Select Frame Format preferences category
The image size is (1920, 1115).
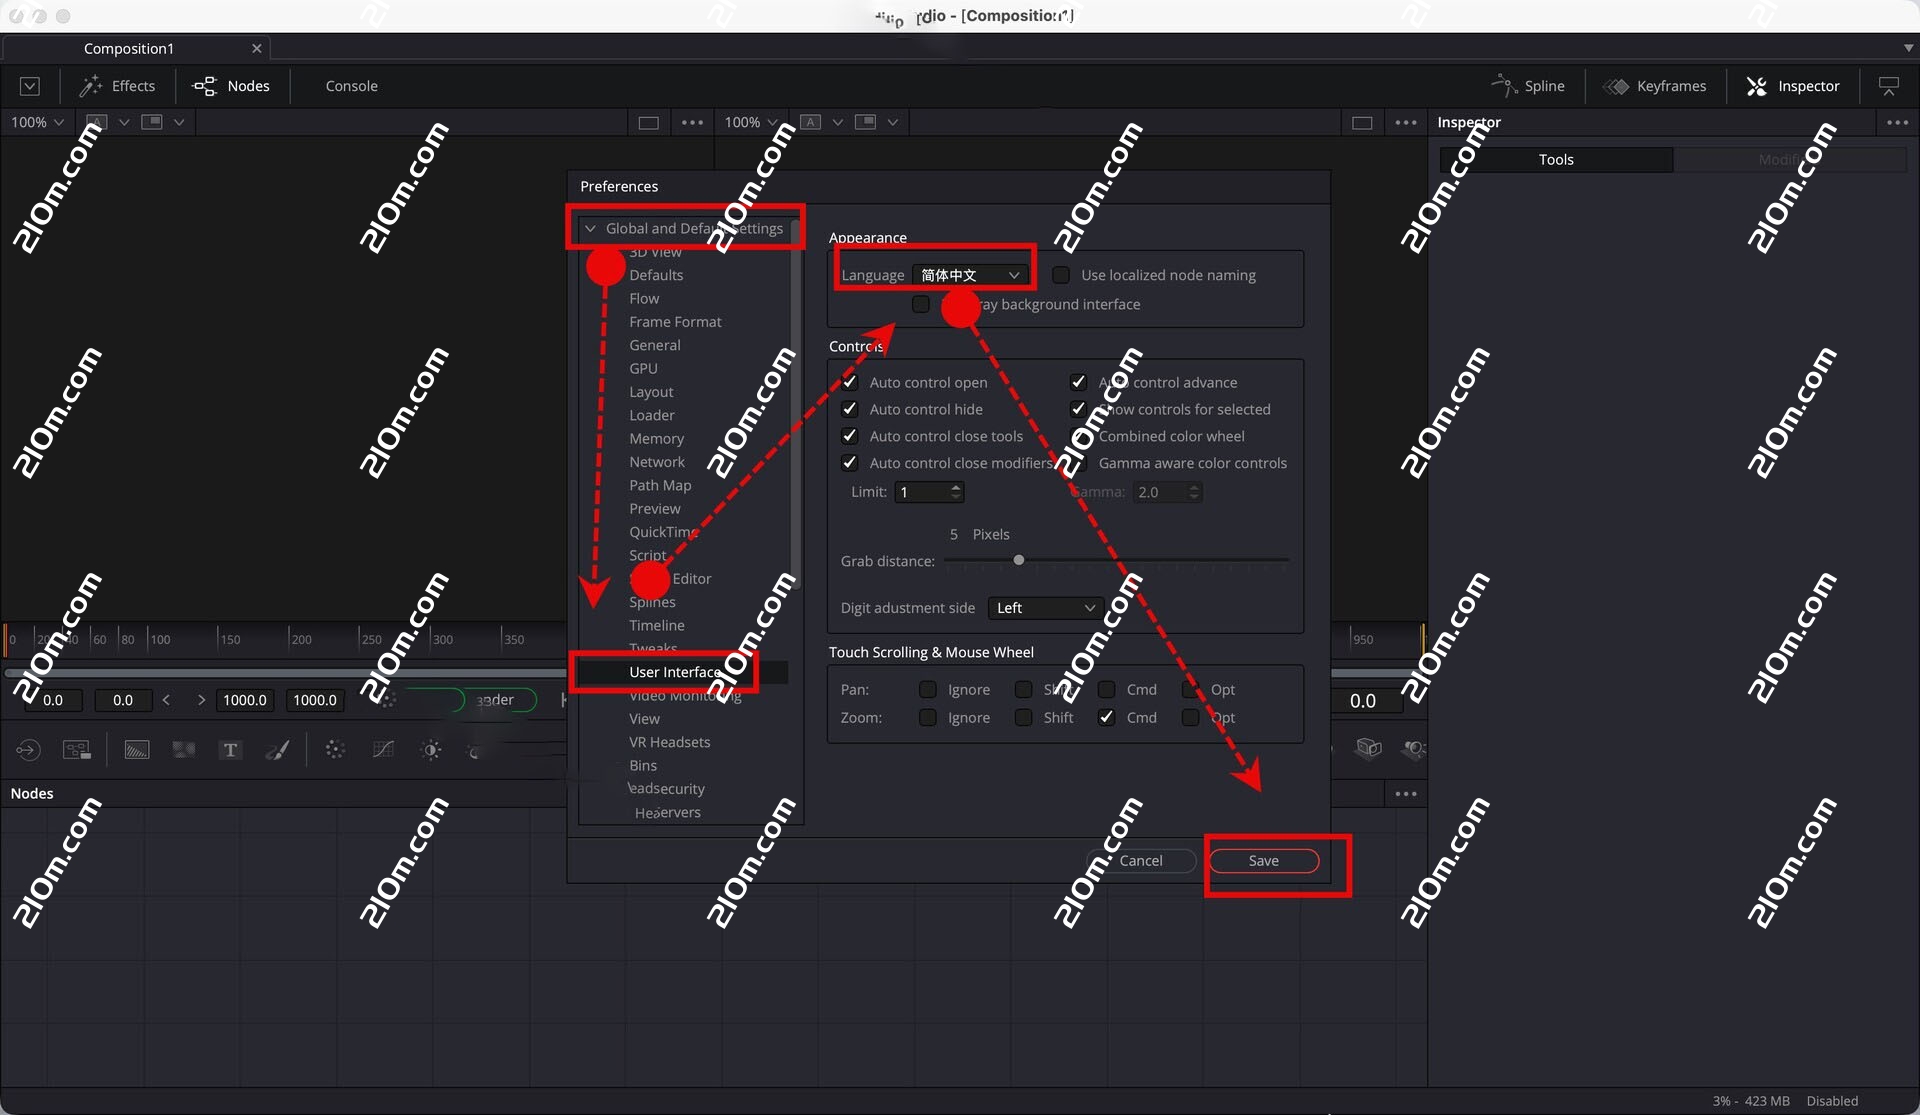tap(675, 322)
